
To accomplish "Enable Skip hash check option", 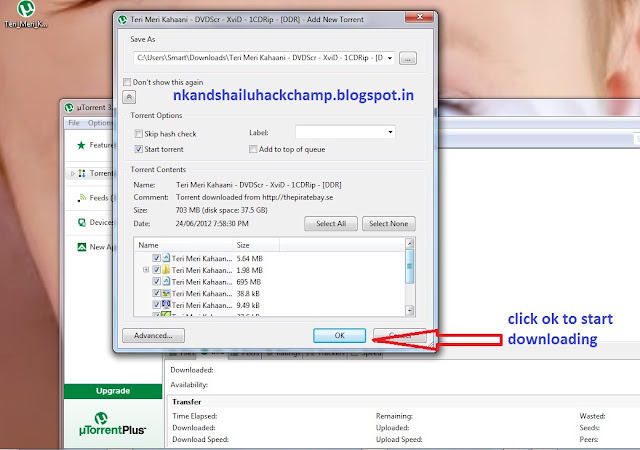I will click(138, 134).
